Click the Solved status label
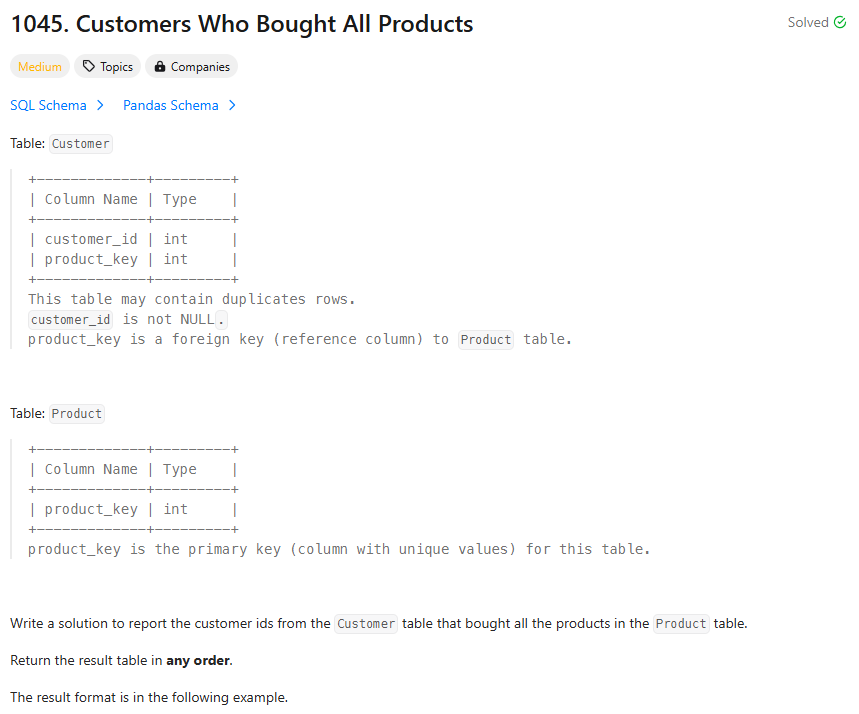The width and height of the screenshot is (859, 714). pos(808,22)
